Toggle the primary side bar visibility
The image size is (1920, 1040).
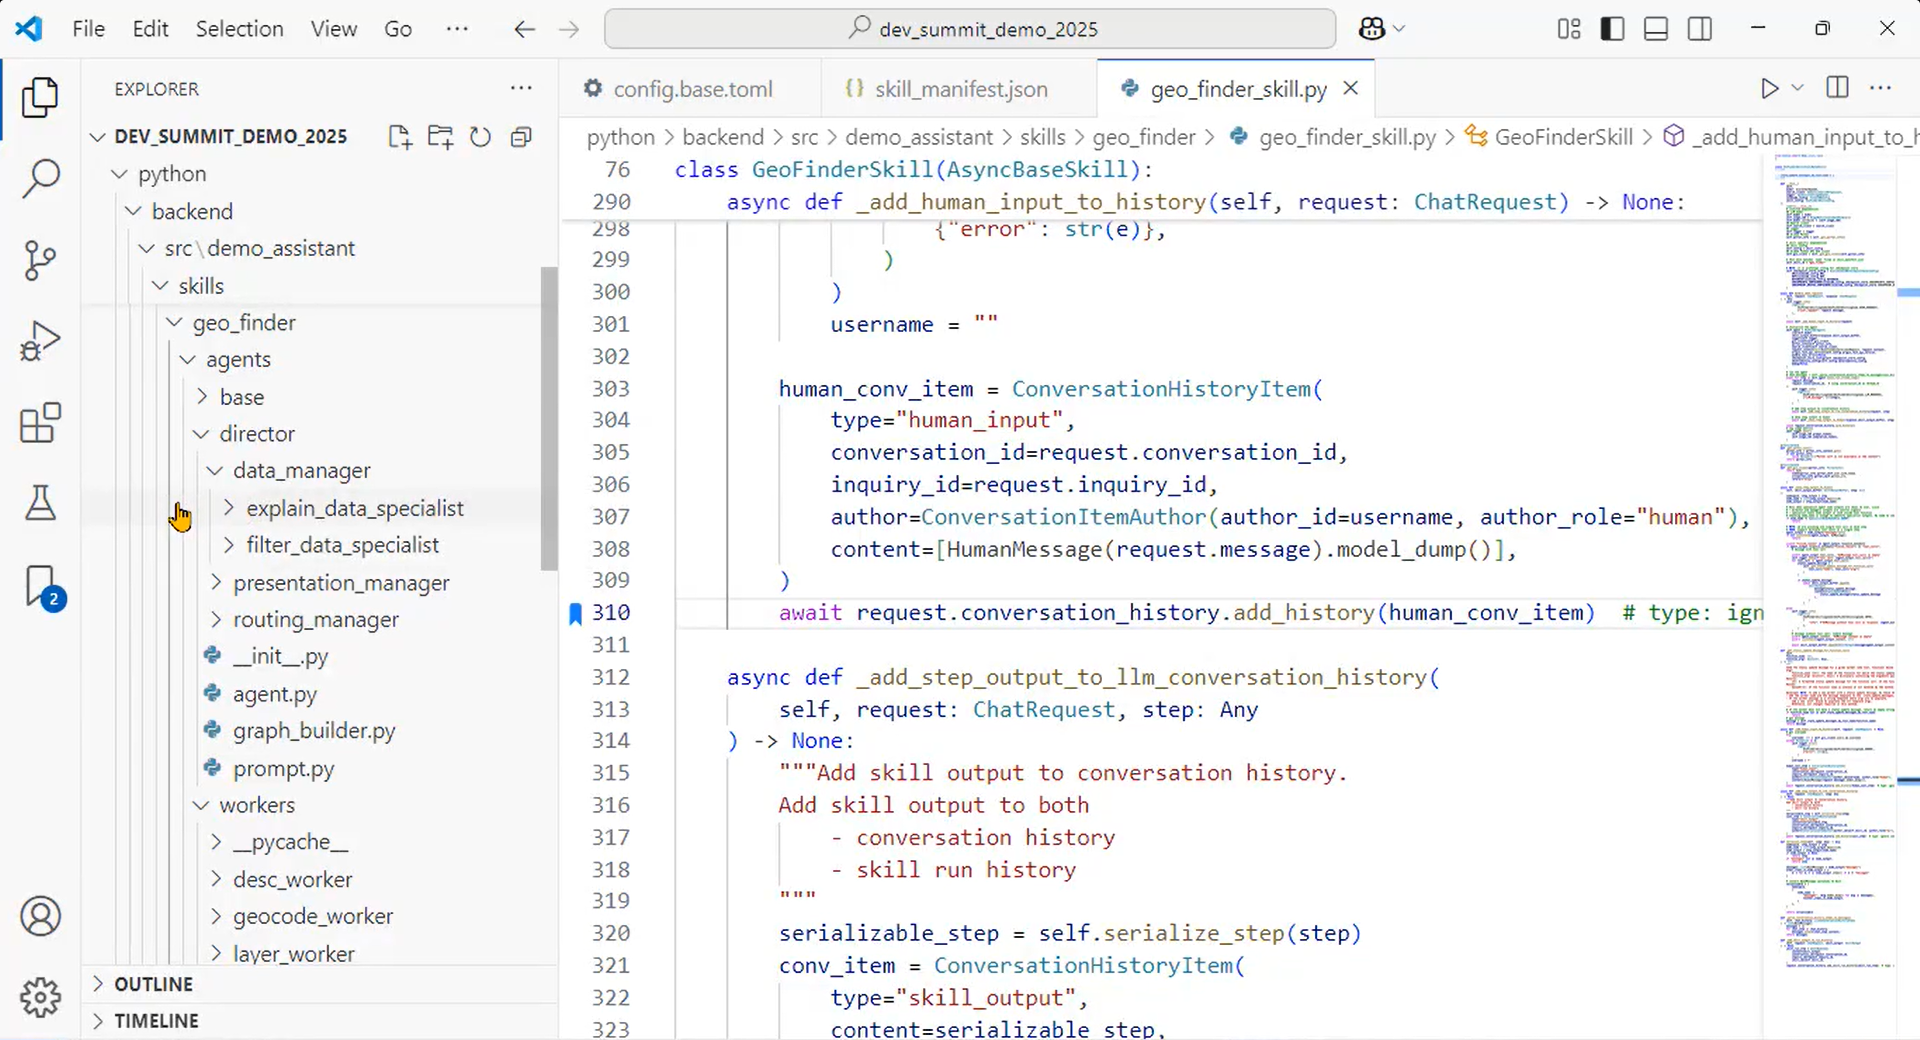[1612, 29]
